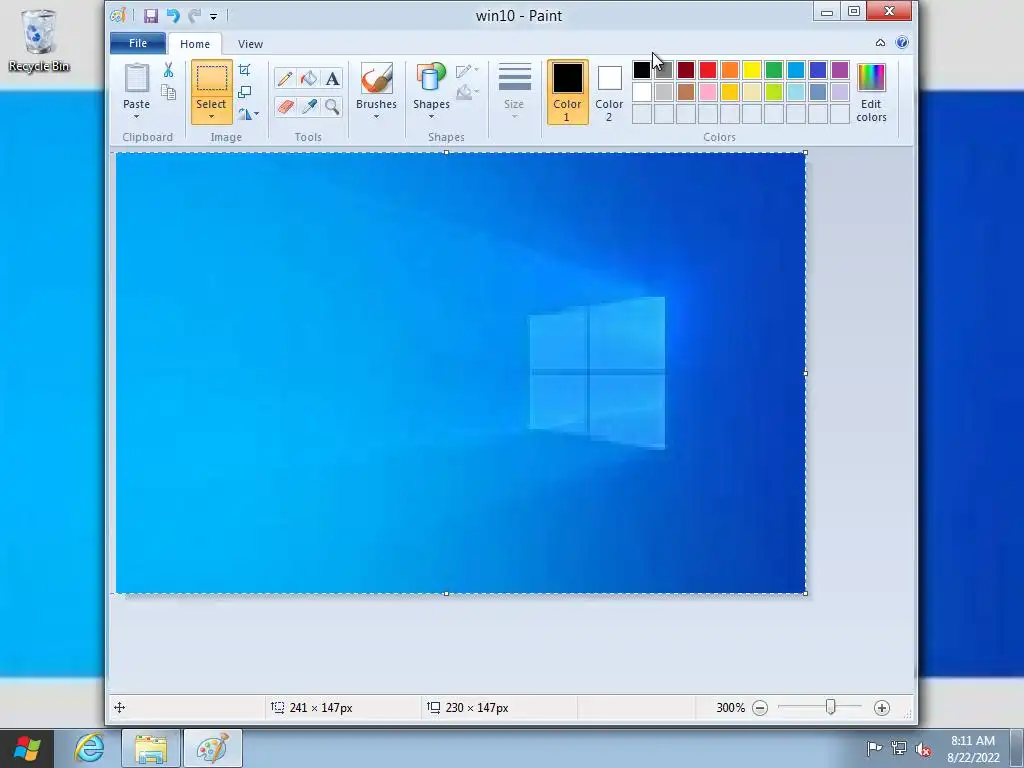
Task: Expand the Select dropdown arrow
Action: 211,117
